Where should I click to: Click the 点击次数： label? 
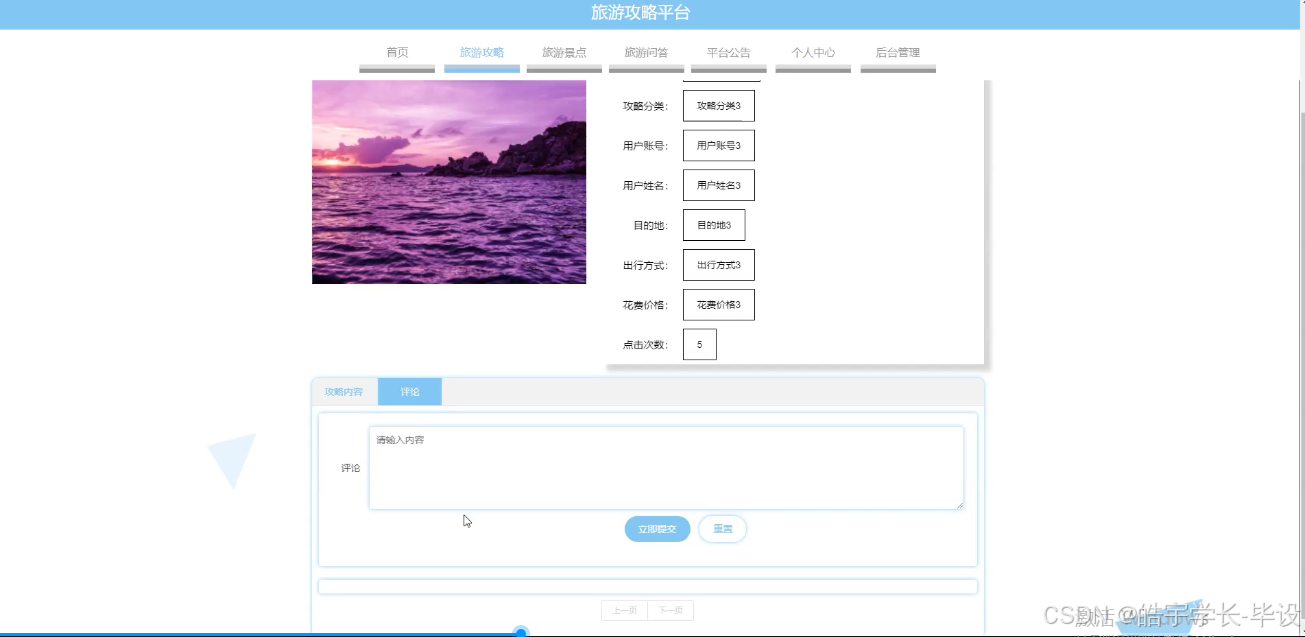[x=645, y=345]
